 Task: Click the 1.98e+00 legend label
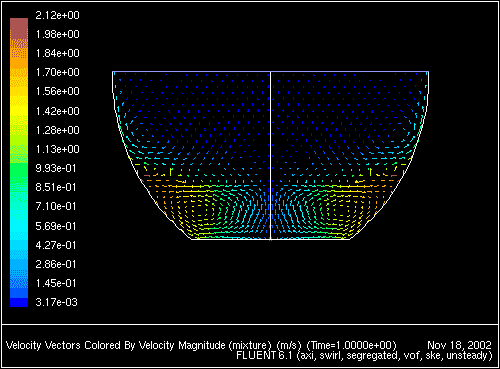[x=57, y=34]
